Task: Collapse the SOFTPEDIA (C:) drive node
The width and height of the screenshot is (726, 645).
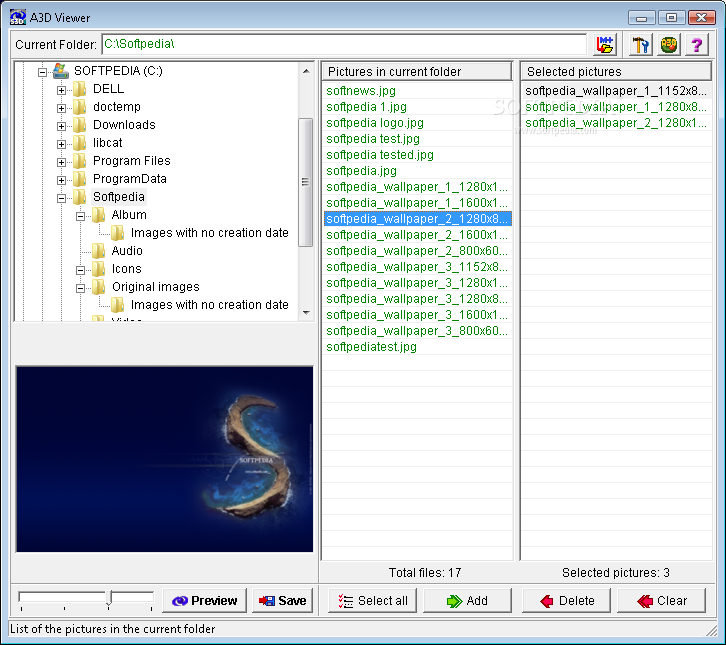Action: [43, 72]
